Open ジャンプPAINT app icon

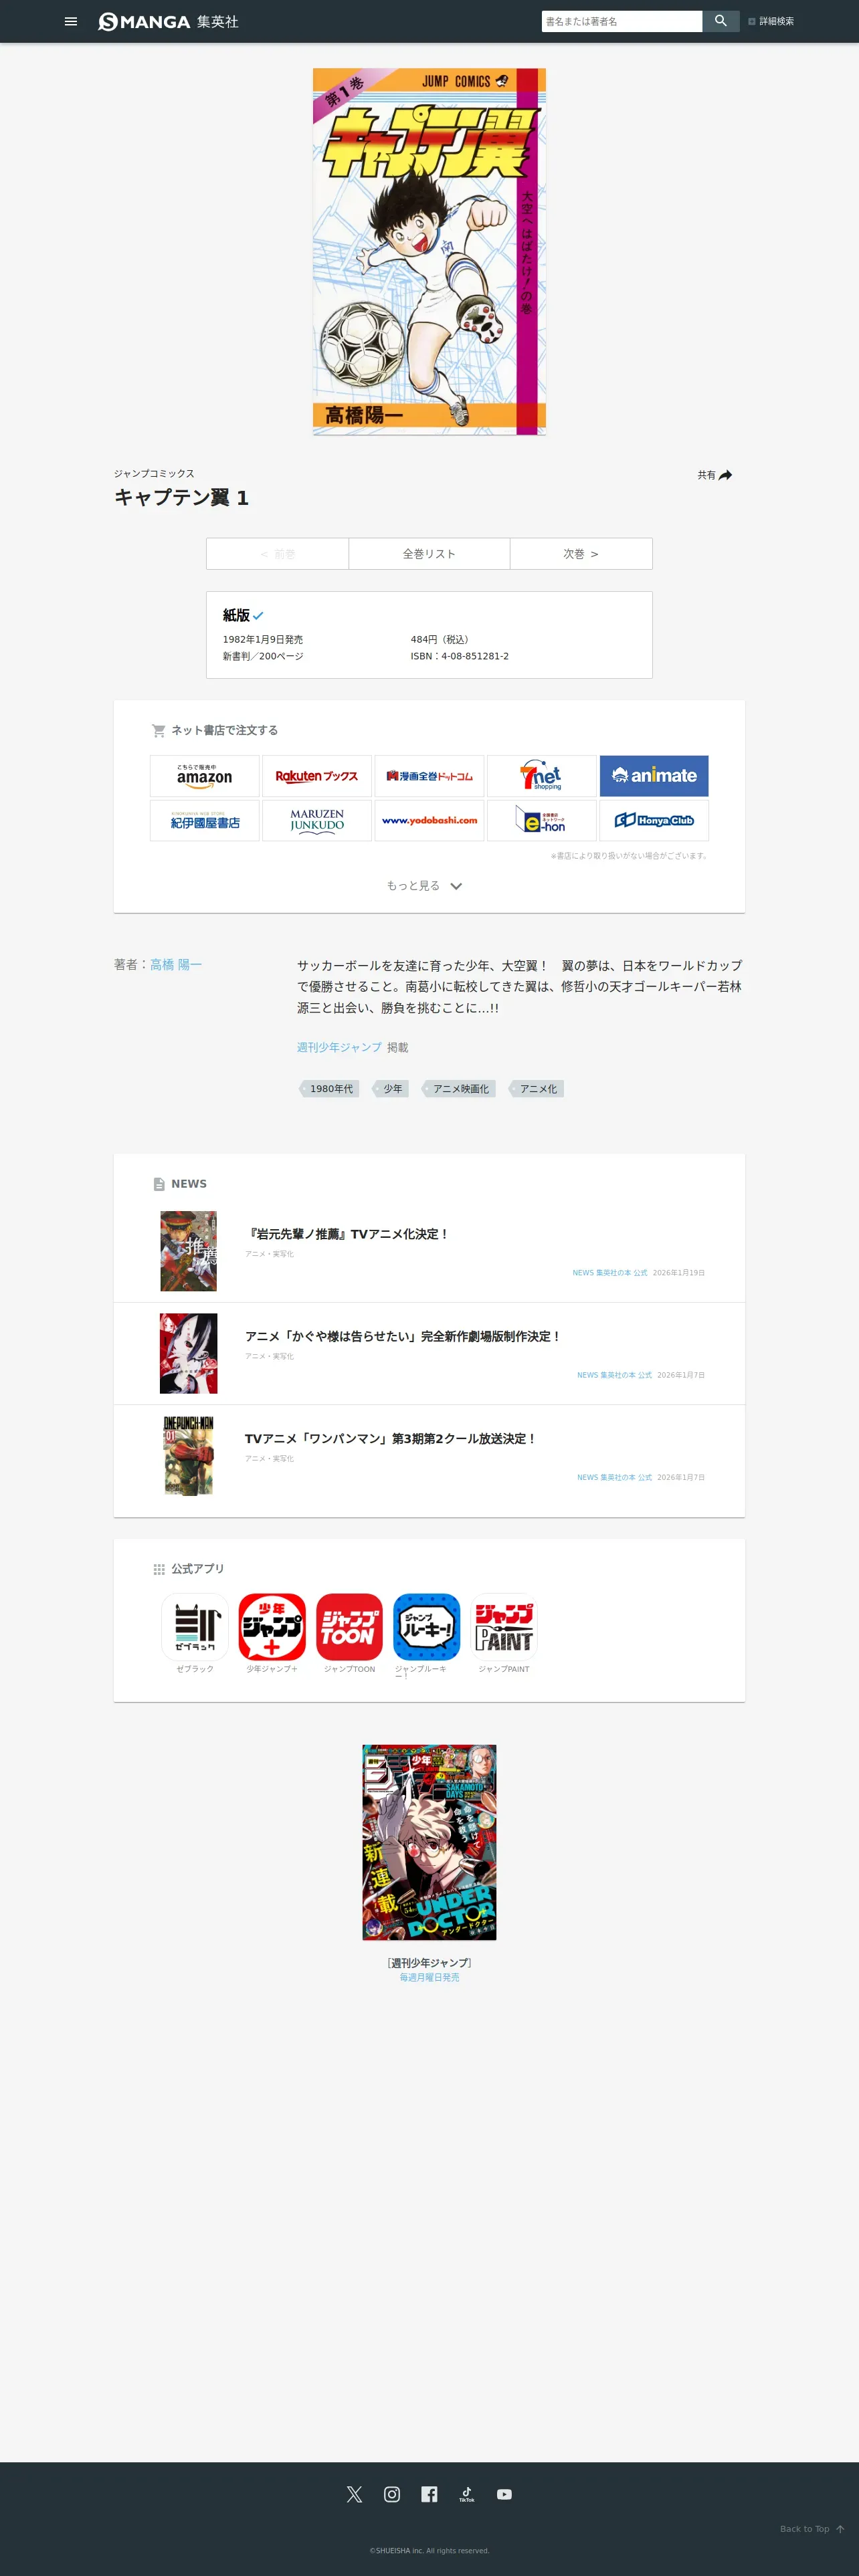coord(504,1626)
